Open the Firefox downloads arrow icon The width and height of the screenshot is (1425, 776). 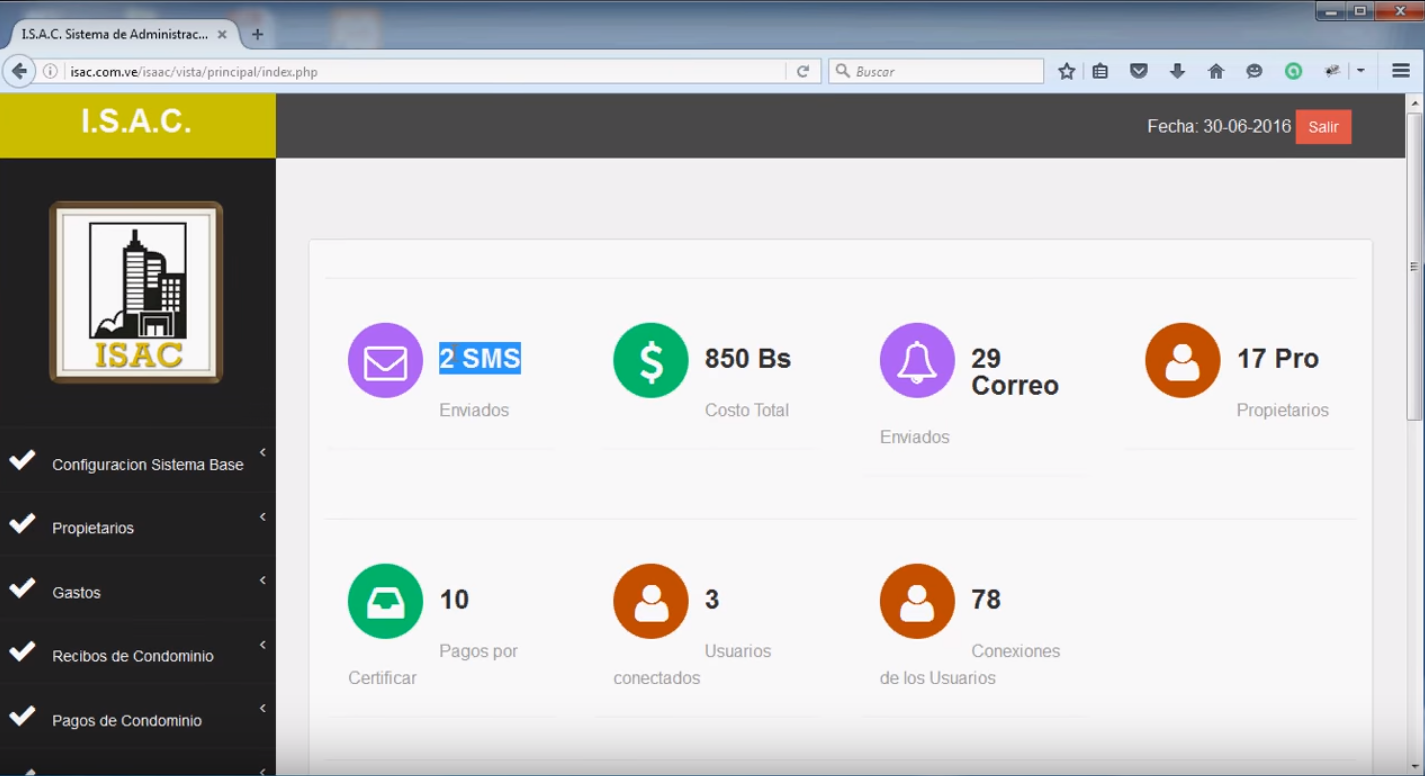1177,71
